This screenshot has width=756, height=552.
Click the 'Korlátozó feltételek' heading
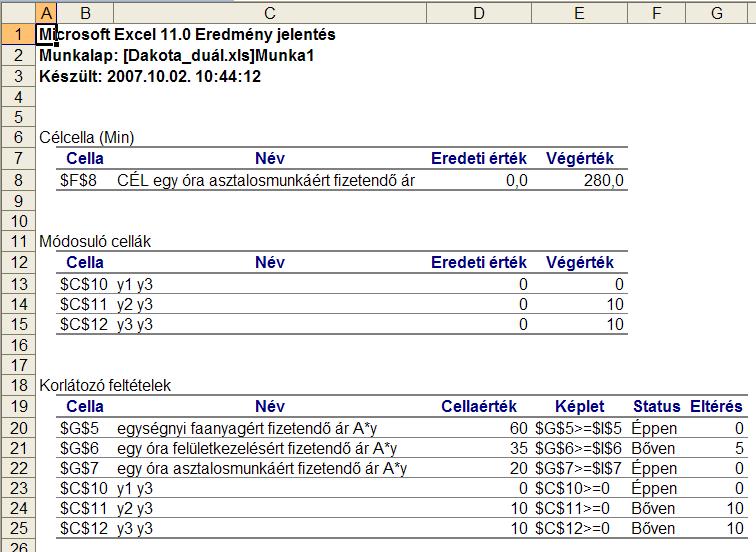tap(105, 386)
